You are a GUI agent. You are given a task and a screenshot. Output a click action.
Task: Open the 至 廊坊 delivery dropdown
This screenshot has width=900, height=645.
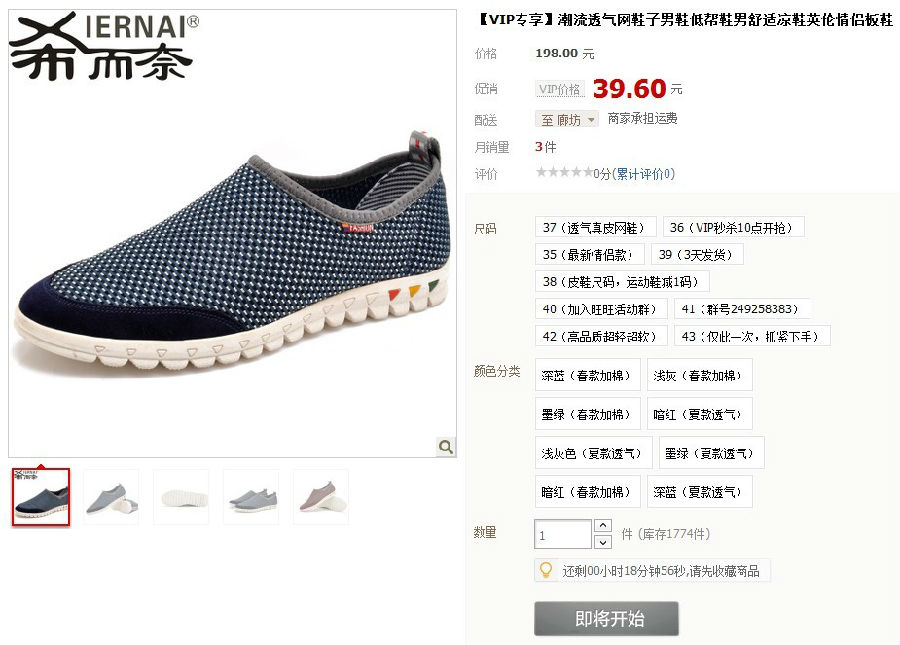coord(567,119)
